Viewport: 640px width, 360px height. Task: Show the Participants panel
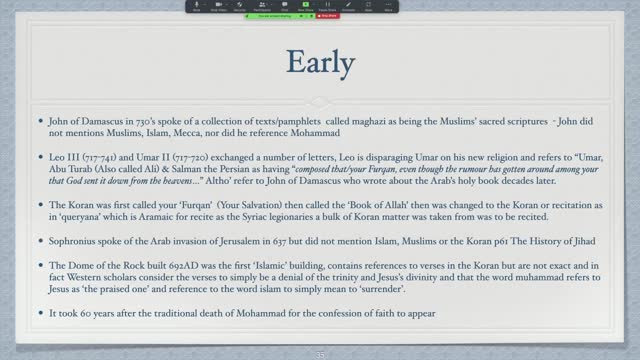(262, 6)
